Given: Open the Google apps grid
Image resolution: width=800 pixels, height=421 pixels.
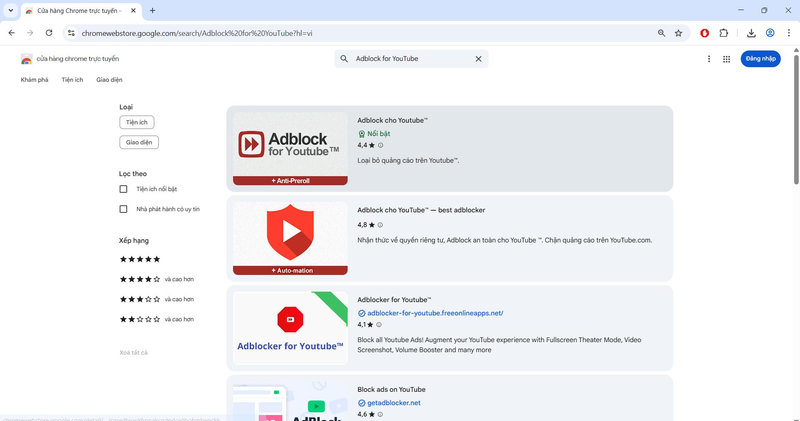Looking at the screenshot, I should (x=727, y=59).
